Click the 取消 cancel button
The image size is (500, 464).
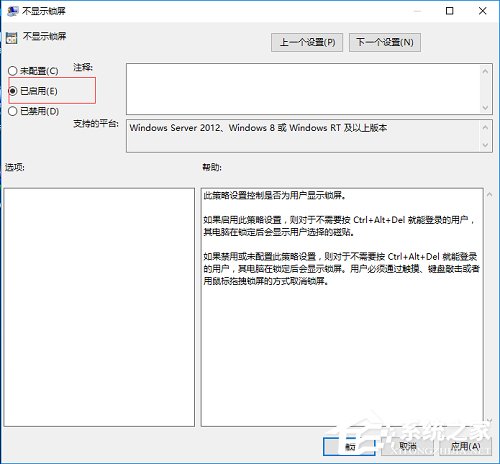407,446
